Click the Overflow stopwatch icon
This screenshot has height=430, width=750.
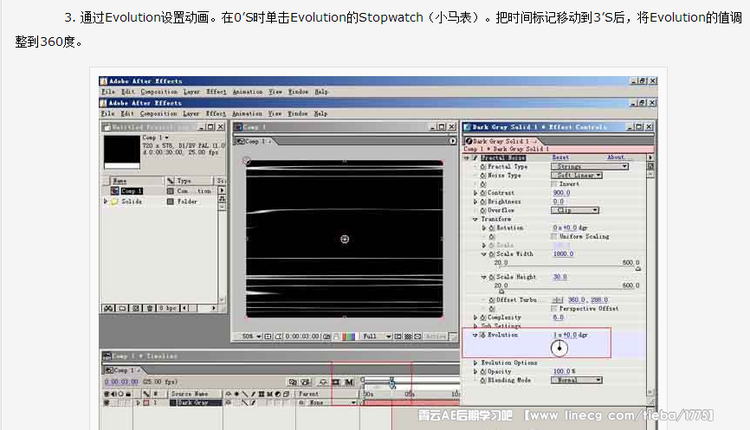[483, 210]
